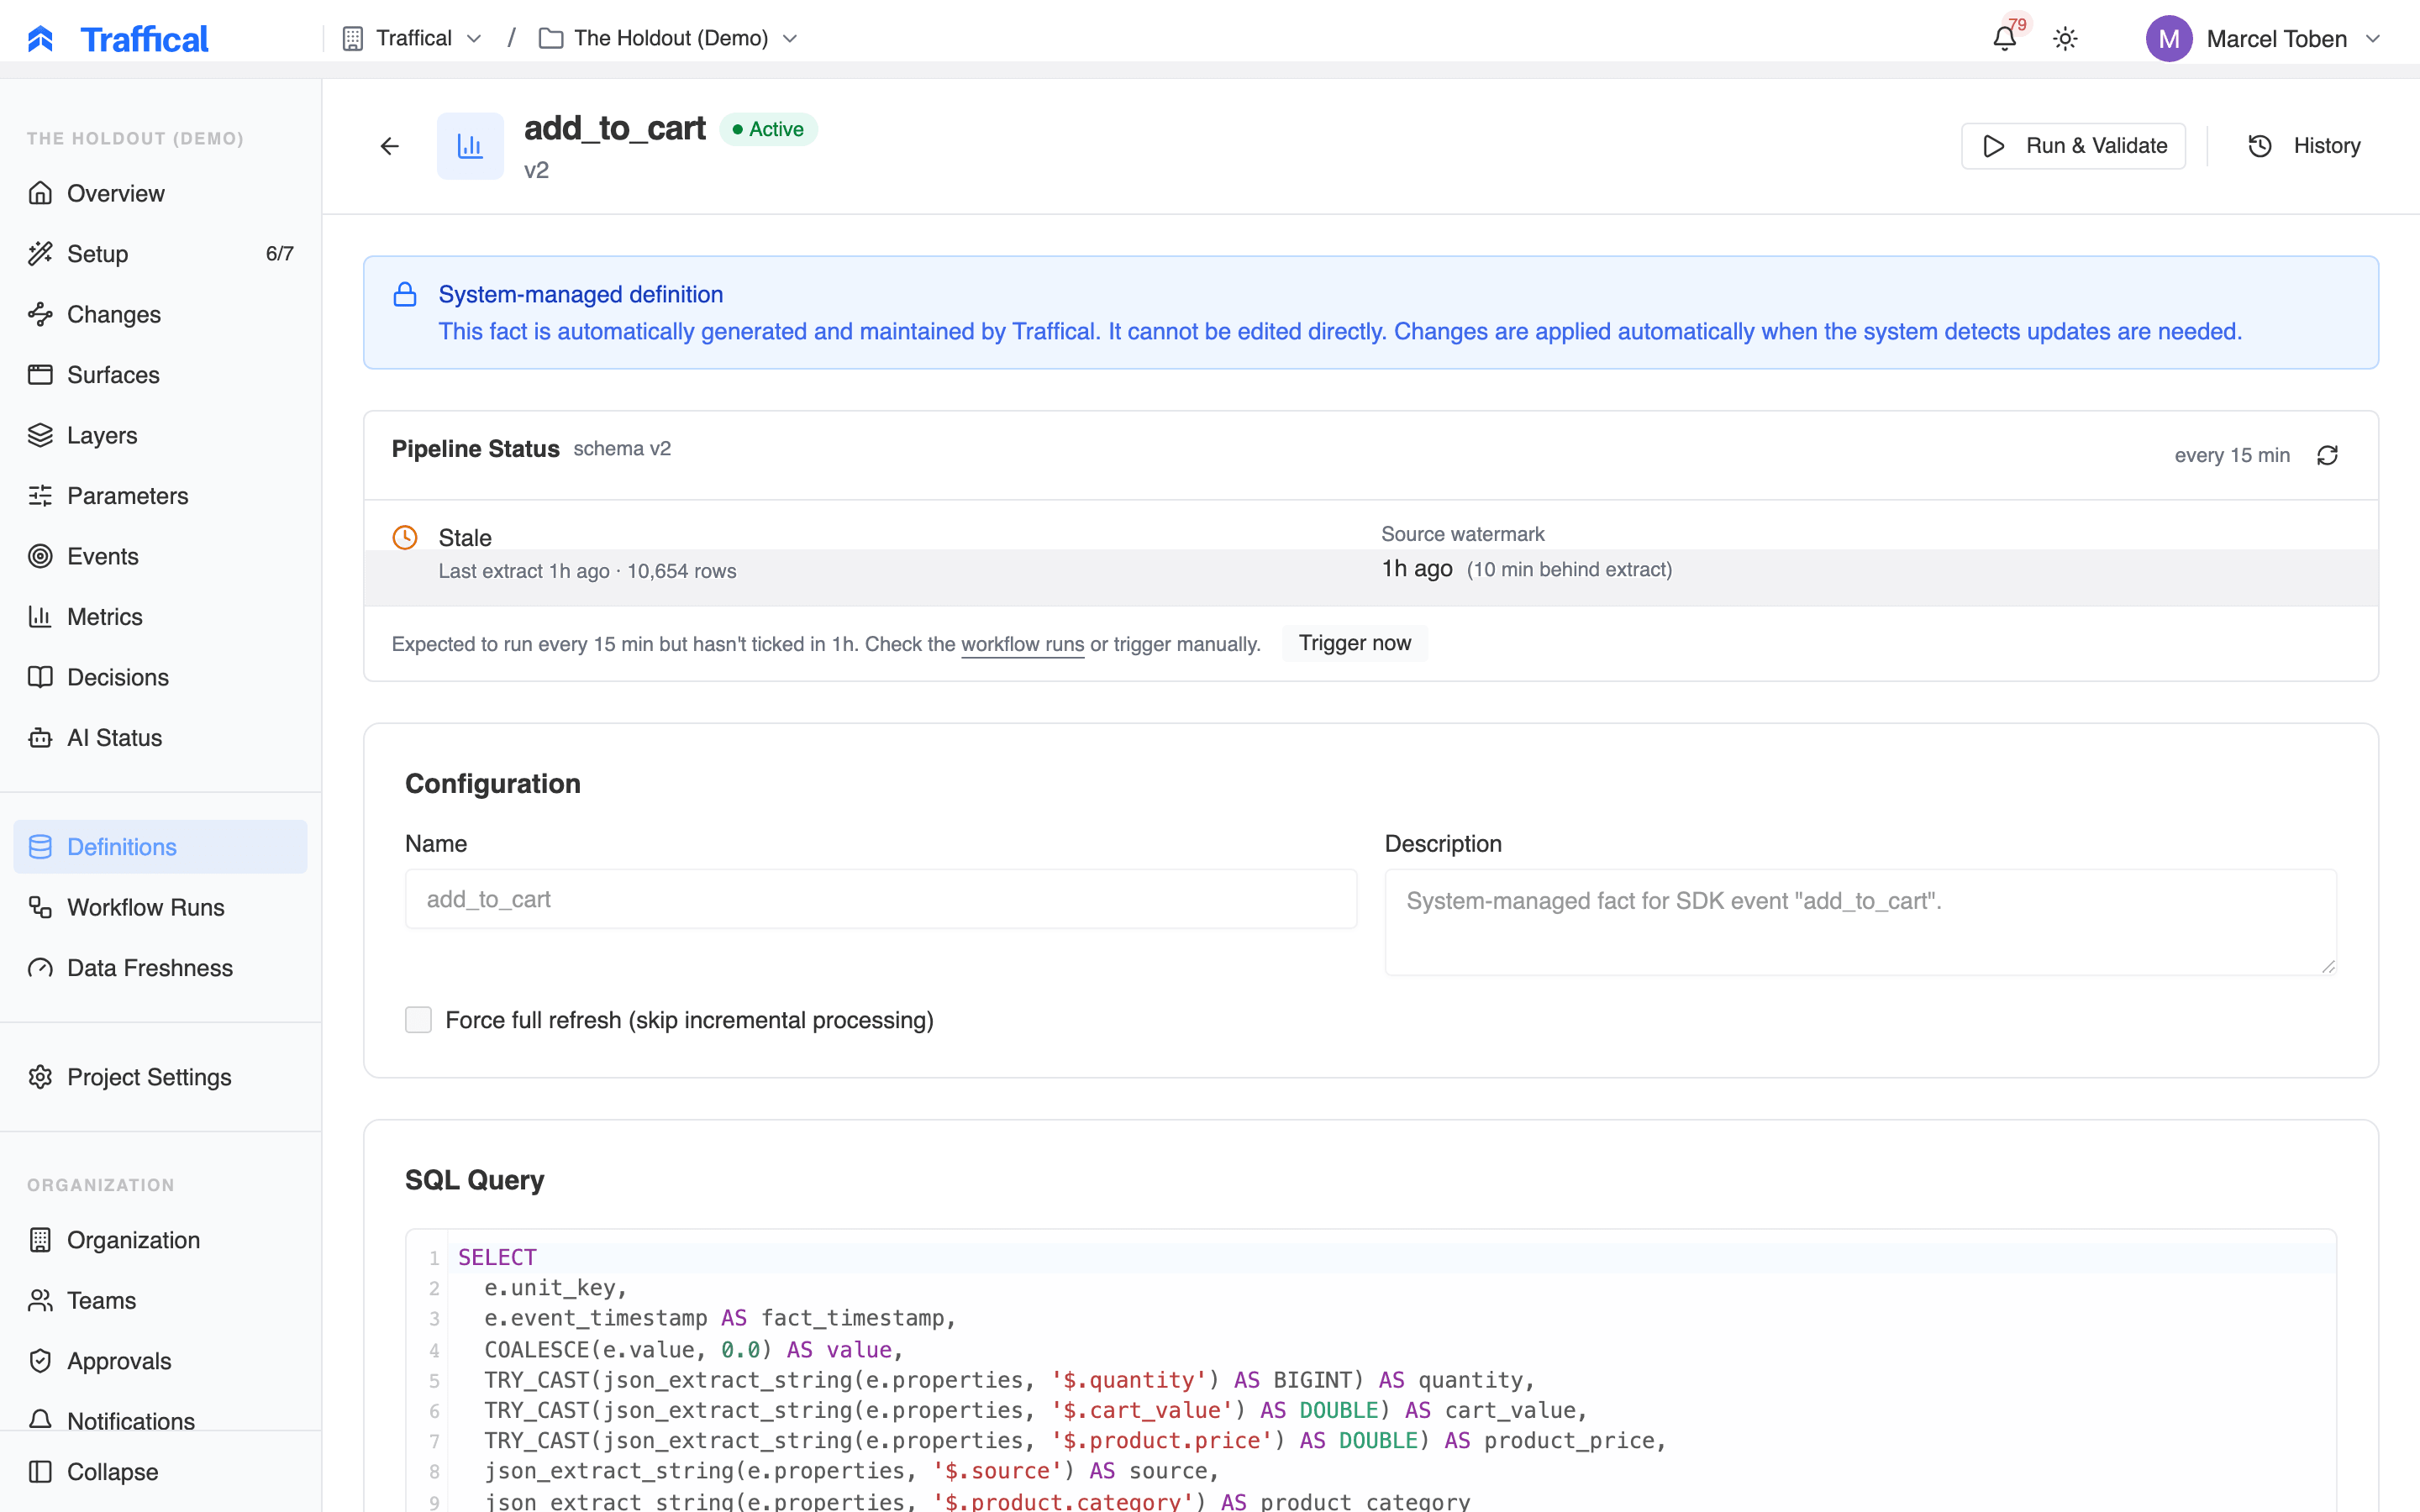
Task: Refresh the pipeline status
Action: pos(2327,455)
